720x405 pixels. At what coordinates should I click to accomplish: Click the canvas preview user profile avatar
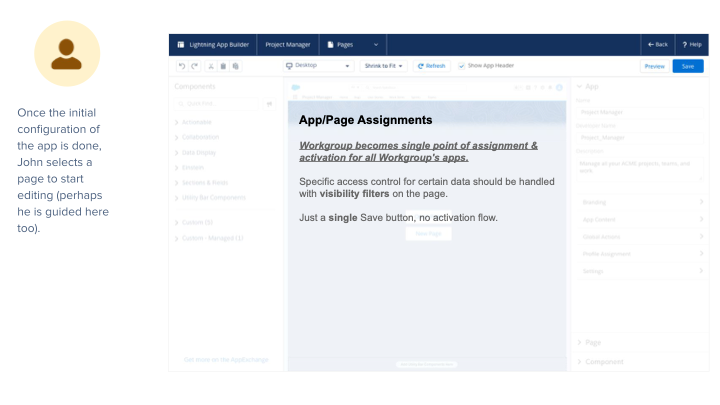coord(559,87)
